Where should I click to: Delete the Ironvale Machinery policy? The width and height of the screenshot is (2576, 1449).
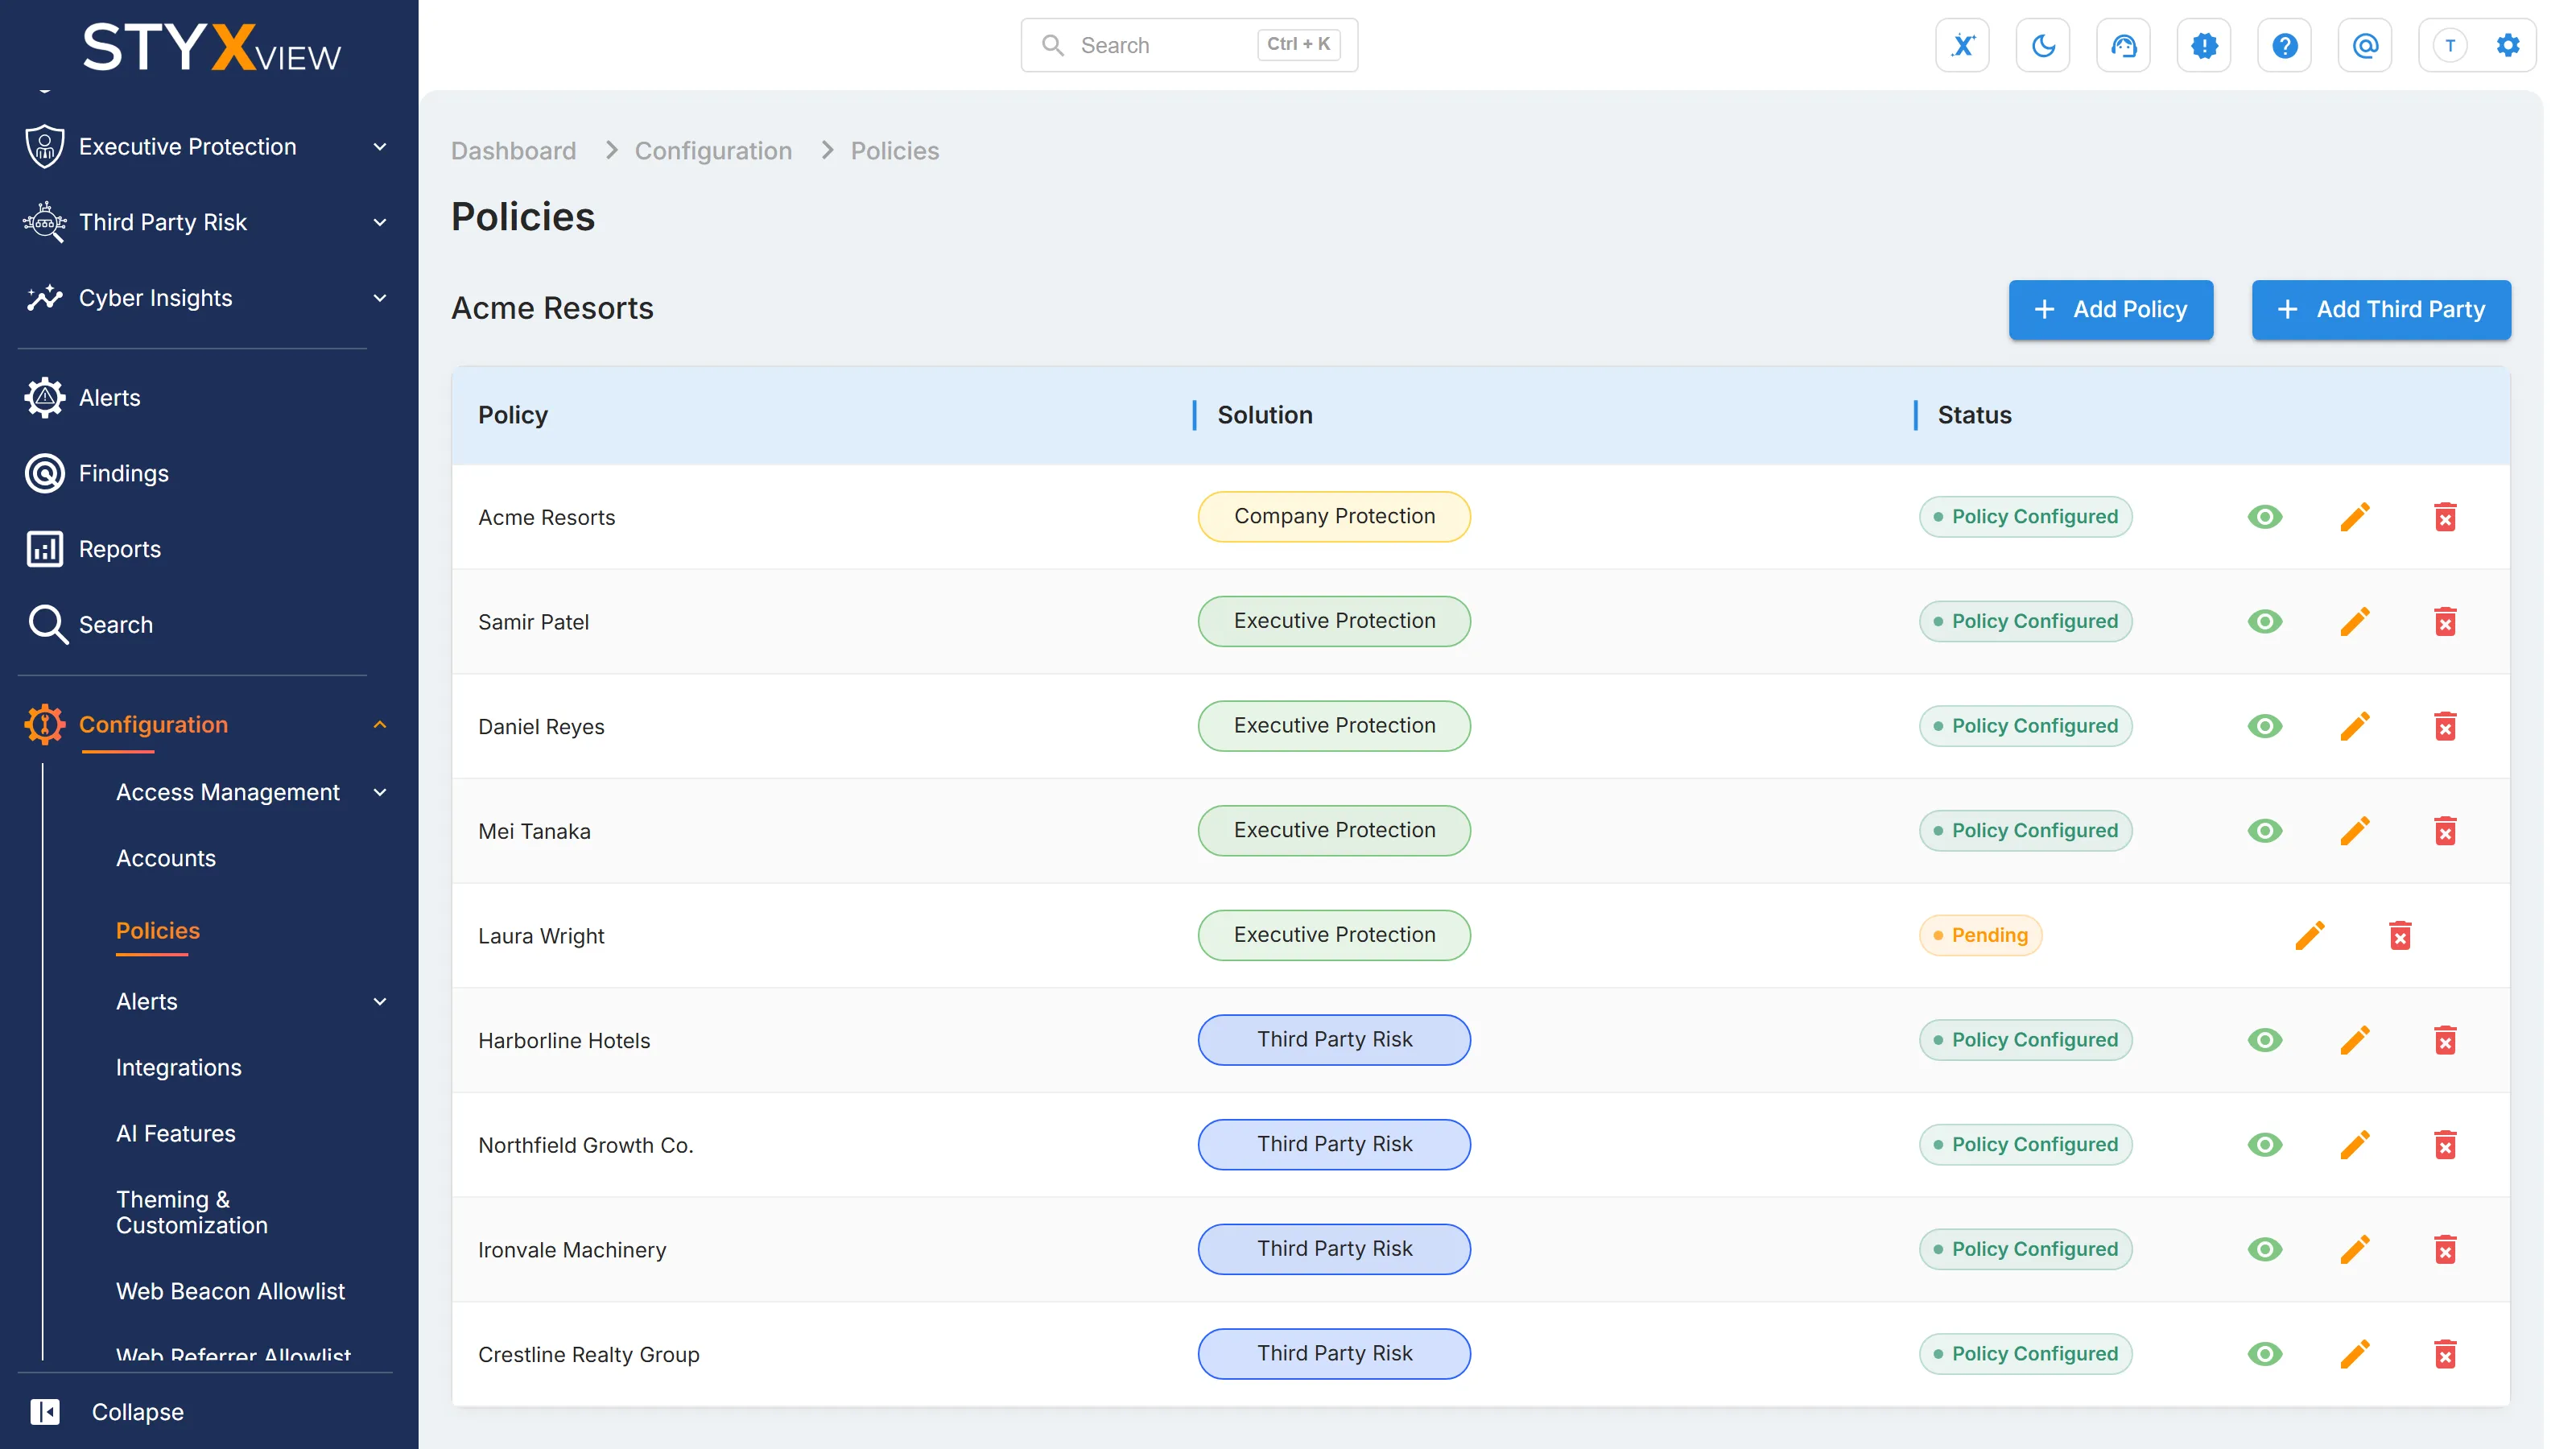pyautogui.click(x=2445, y=1250)
